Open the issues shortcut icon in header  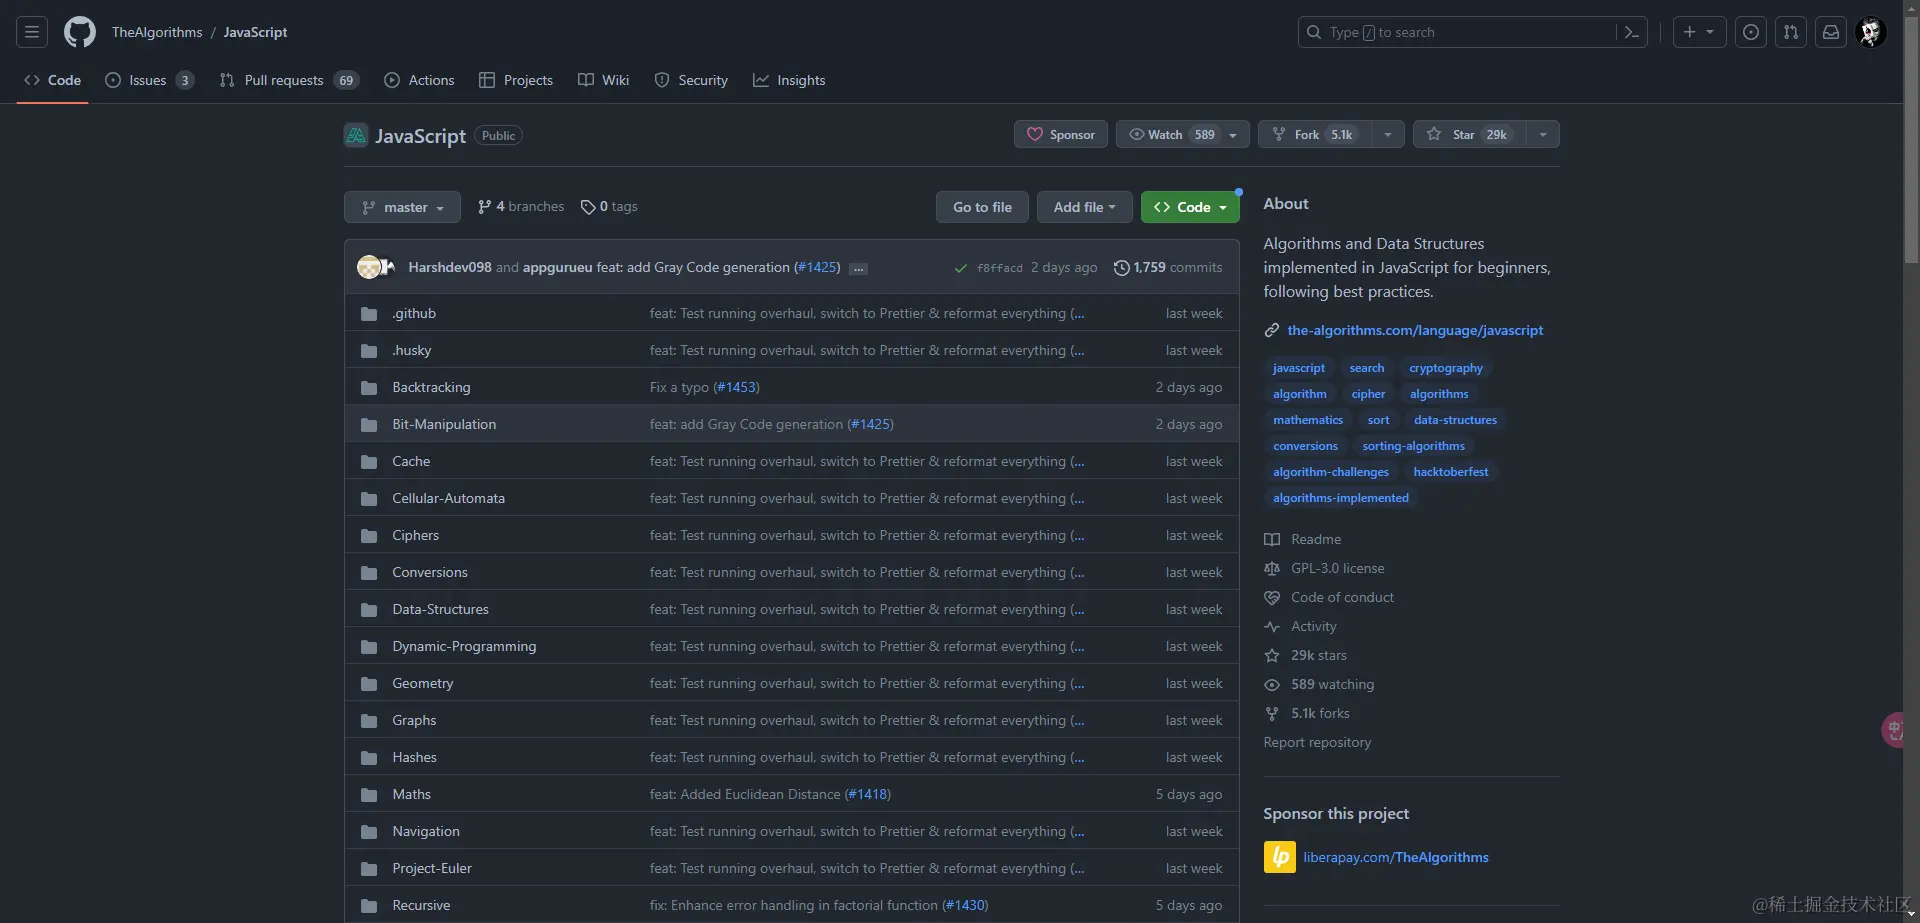(x=1751, y=32)
